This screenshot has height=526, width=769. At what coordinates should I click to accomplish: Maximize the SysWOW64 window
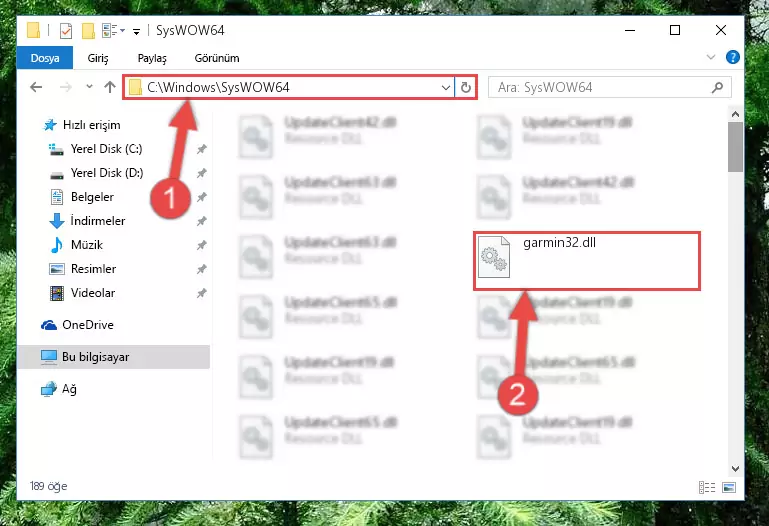pyautogui.click(x=675, y=30)
